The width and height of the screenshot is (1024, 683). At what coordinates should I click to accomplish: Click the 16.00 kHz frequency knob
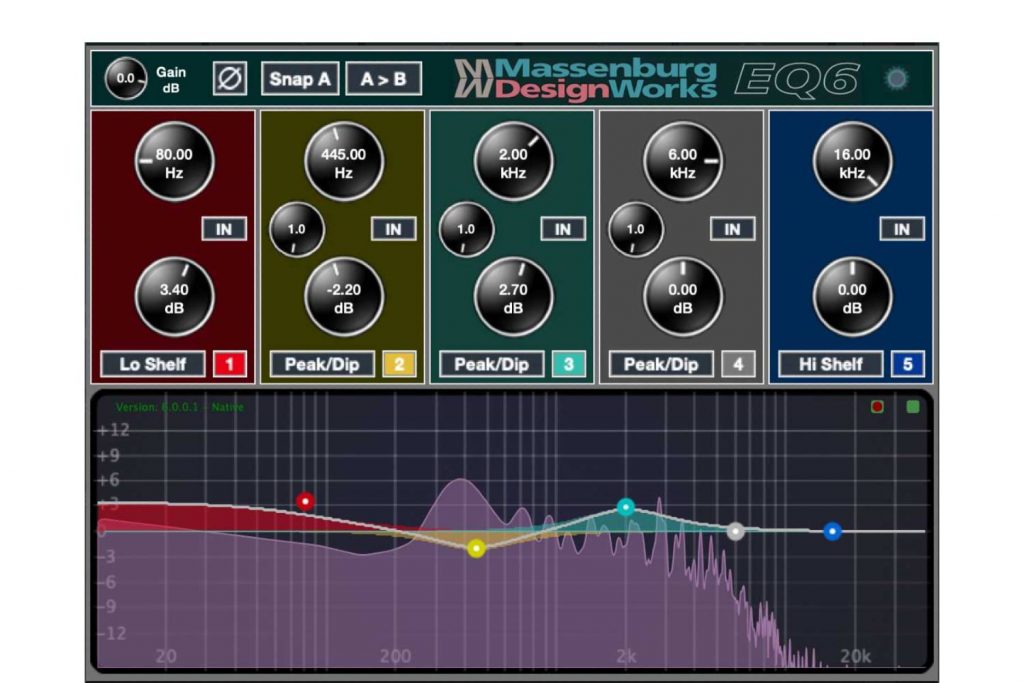pos(852,162)
